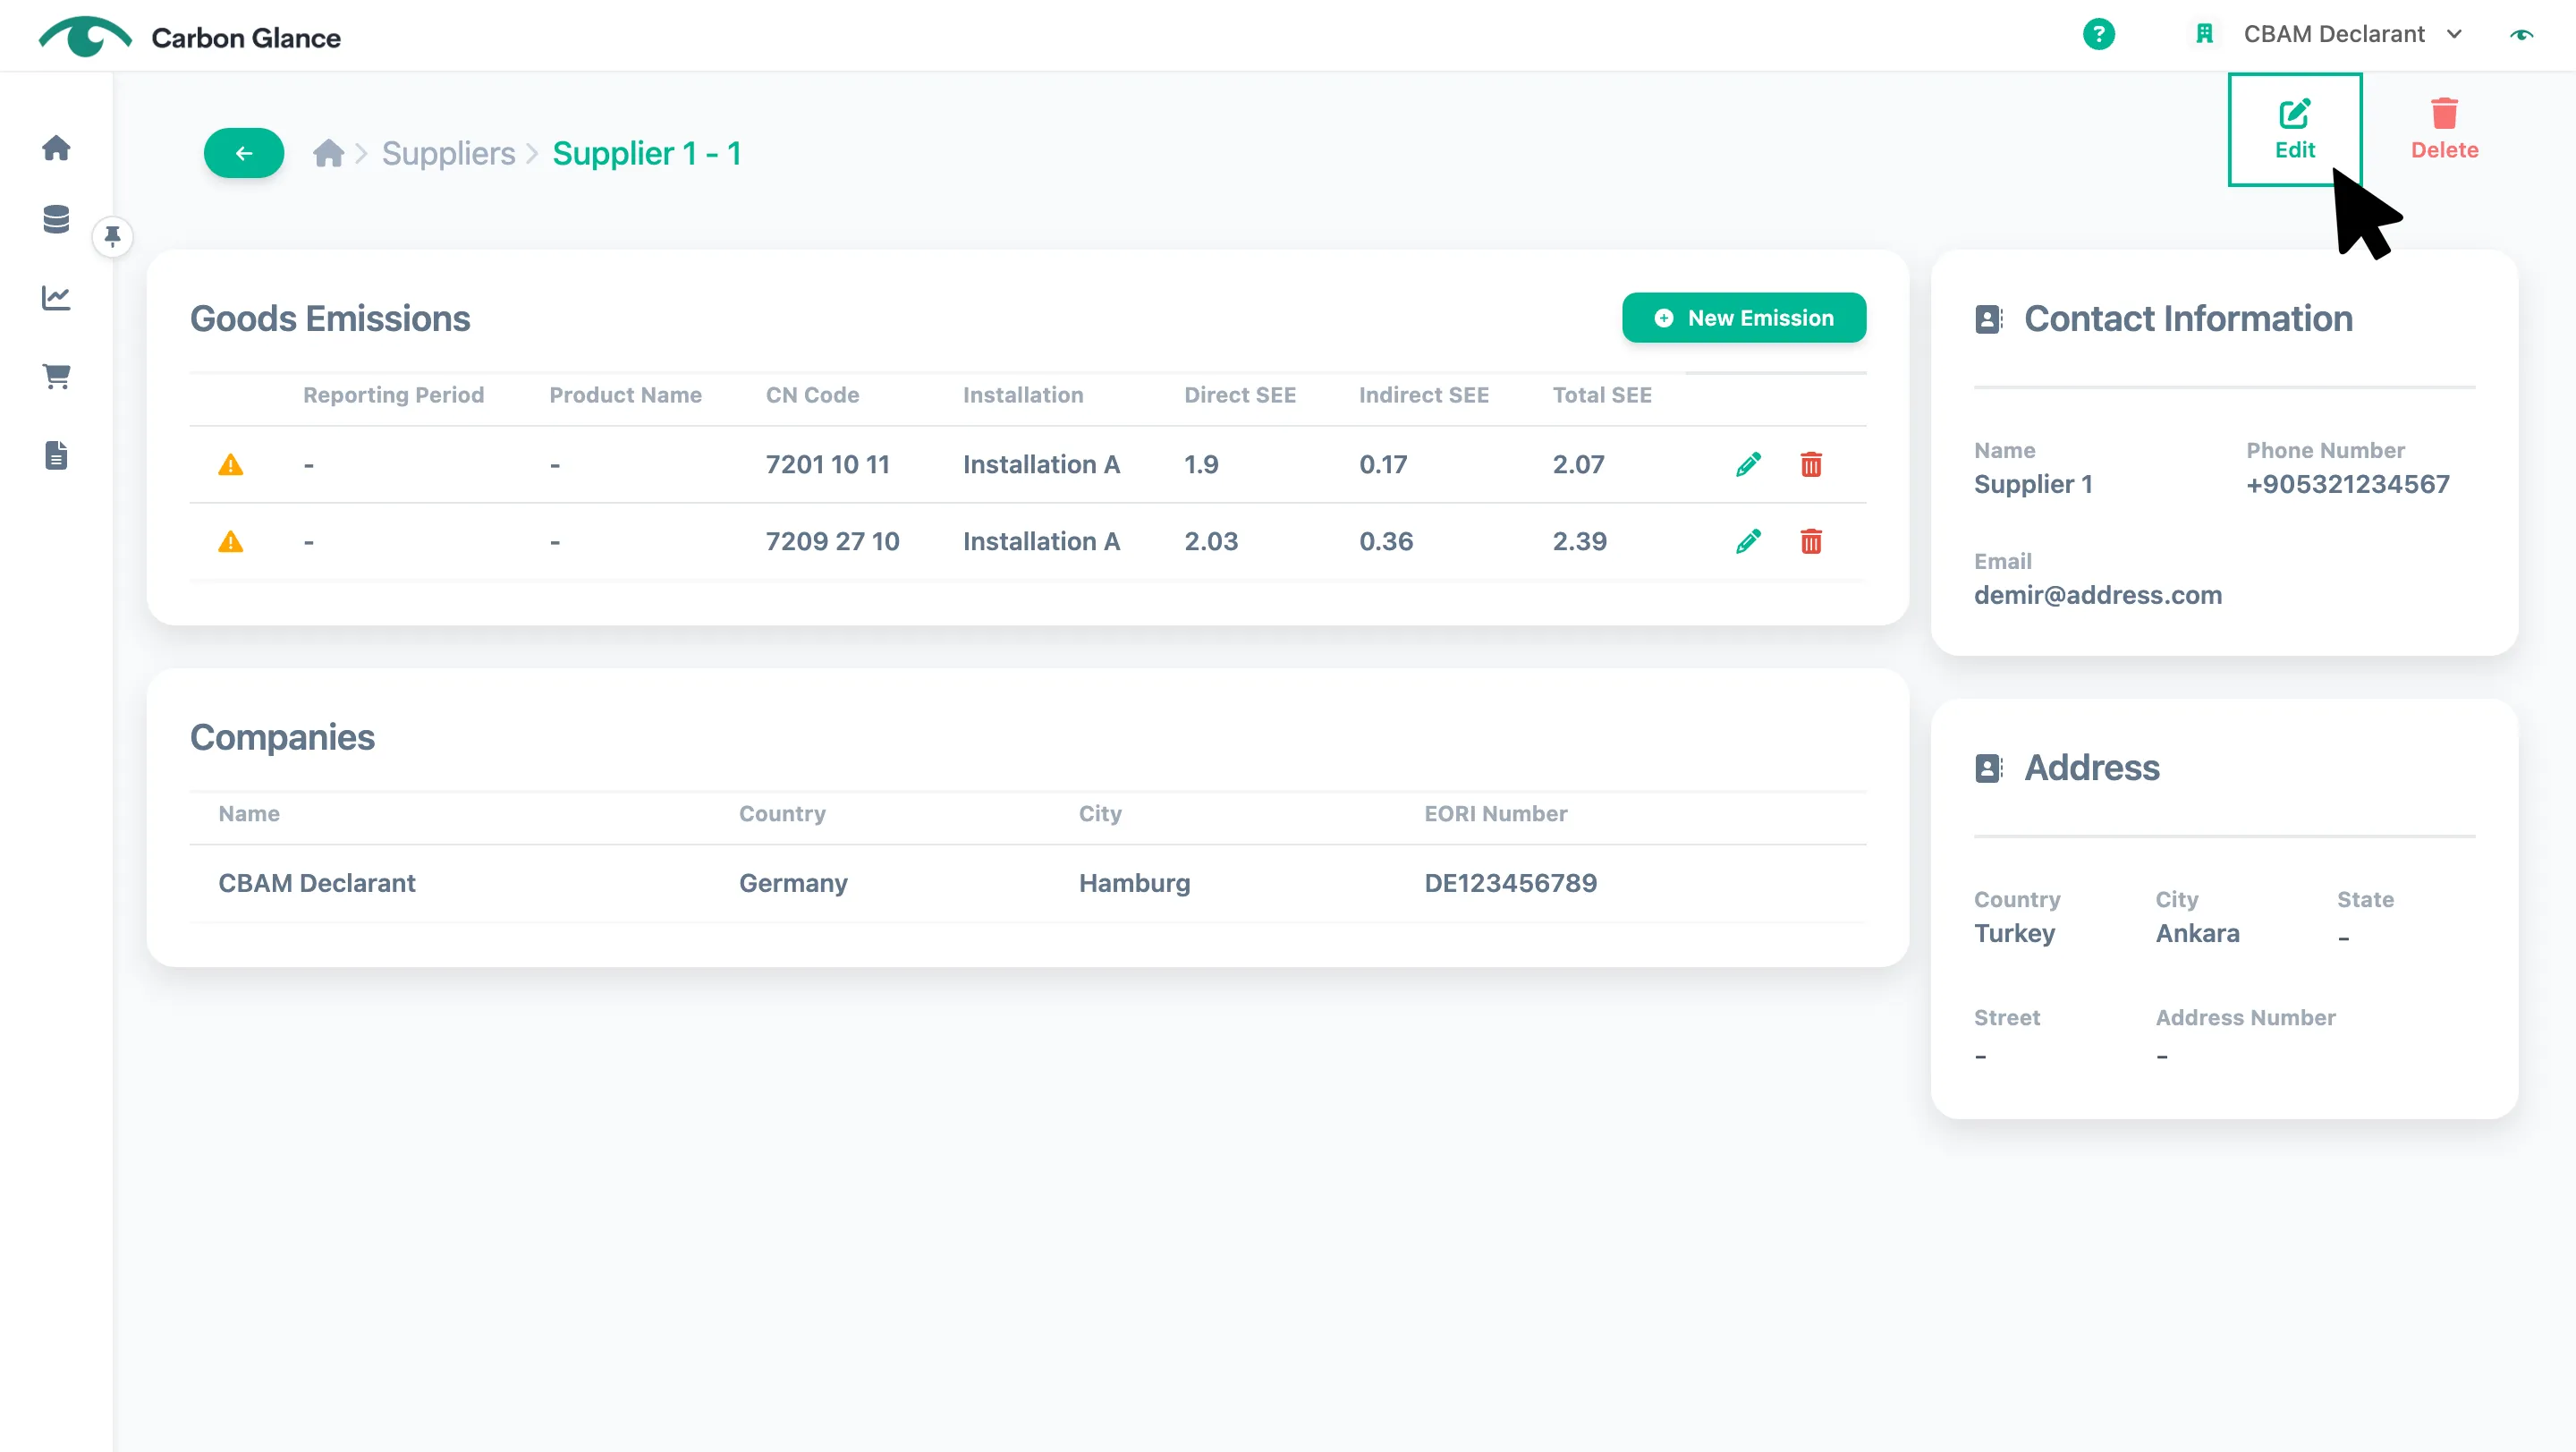Click the CBAM Declarant company row name
The width and height of the screenshot is (2576, 1452).
(x=317, y=883)
